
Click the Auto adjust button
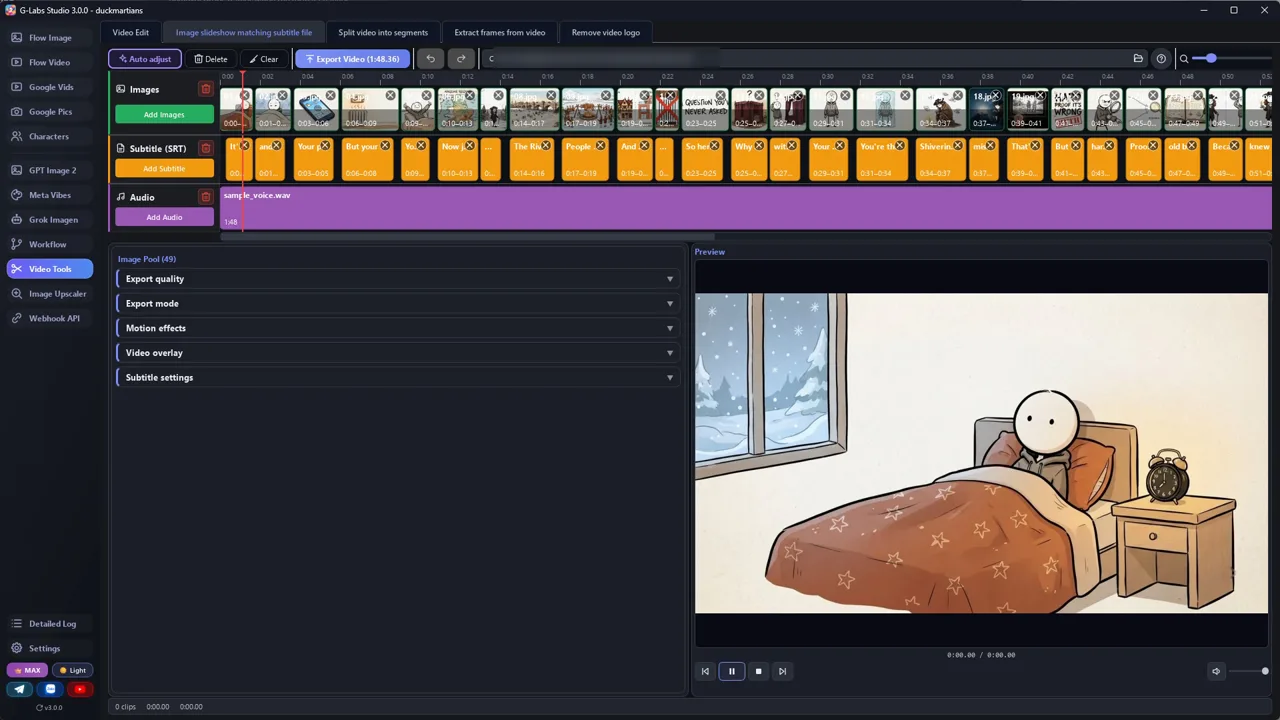tap(145, 59)
